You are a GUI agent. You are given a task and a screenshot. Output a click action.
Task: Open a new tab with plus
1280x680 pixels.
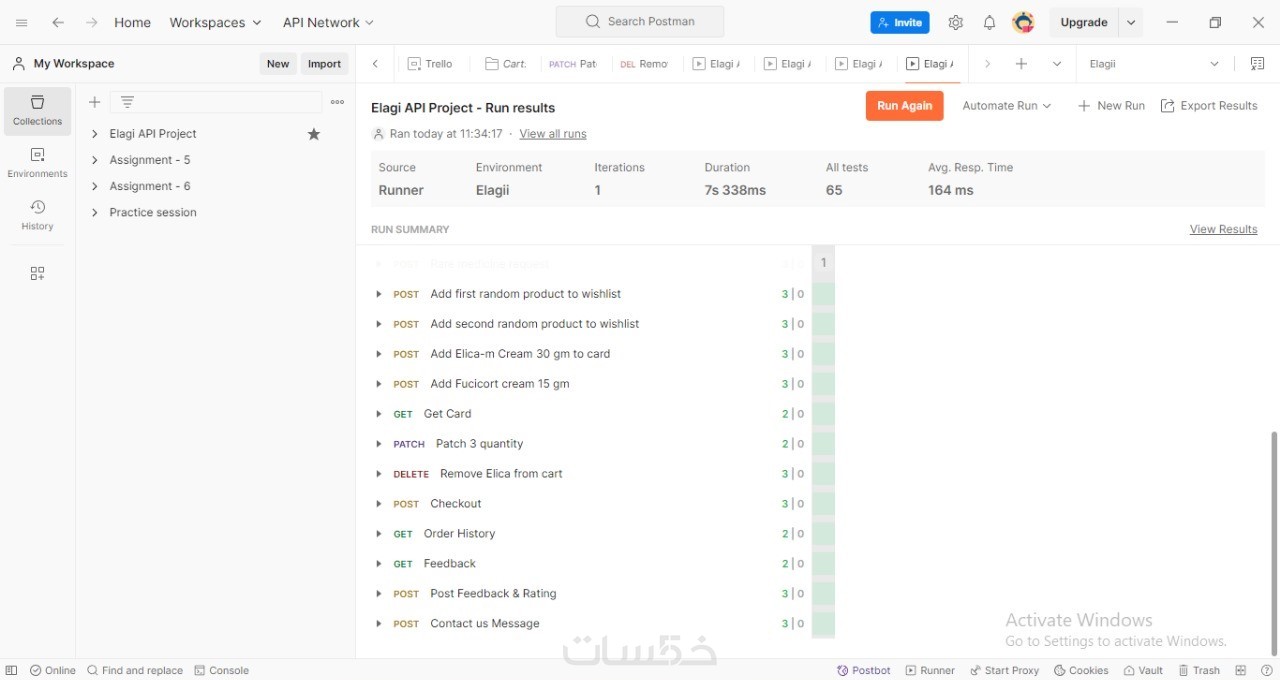pyautogui.click(x=1021, y=64)
